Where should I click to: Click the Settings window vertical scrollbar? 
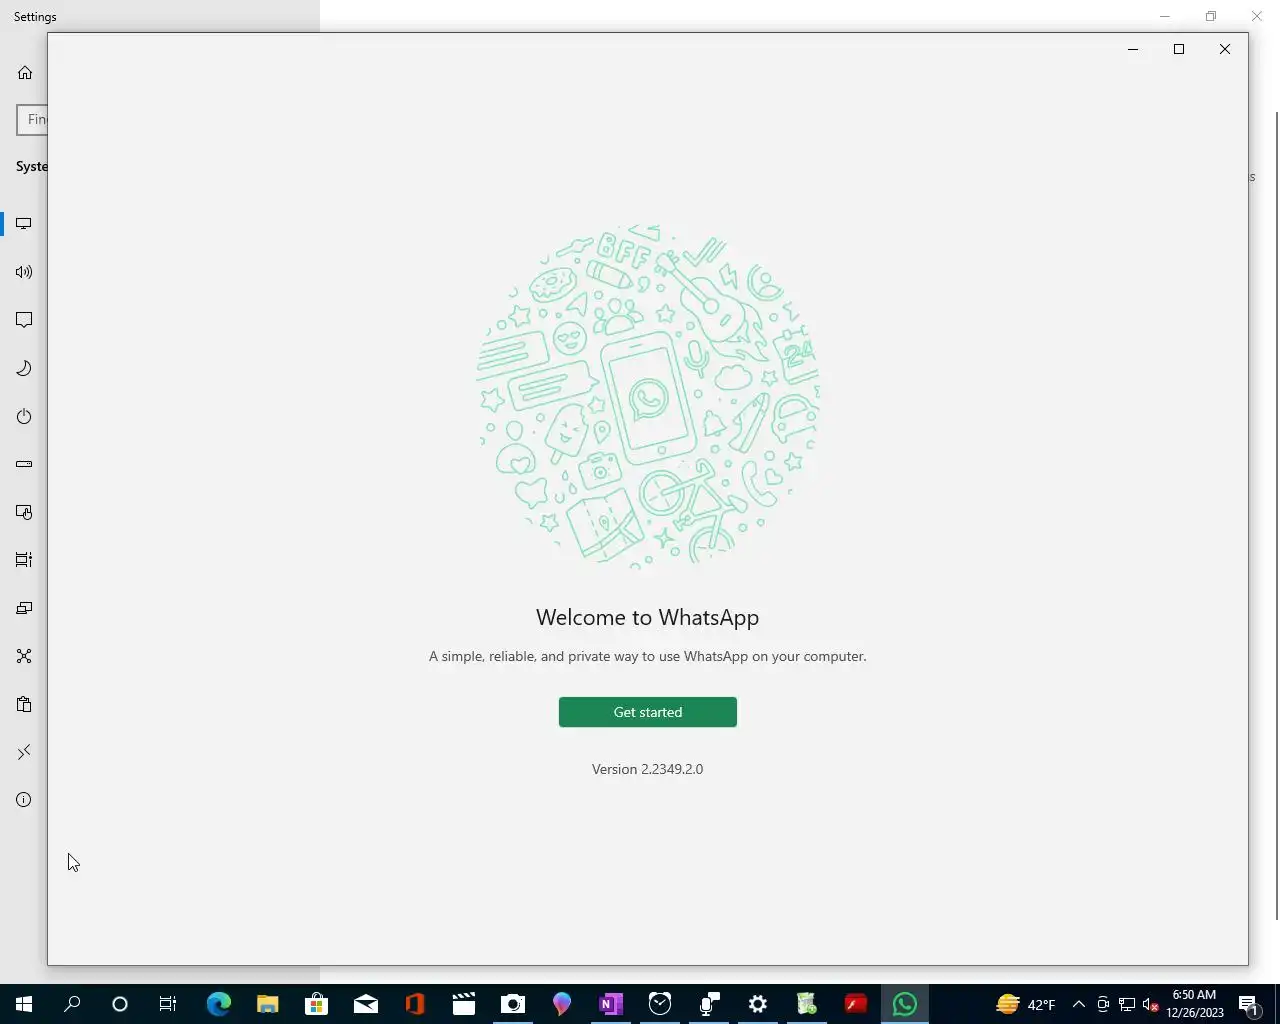1276,515
